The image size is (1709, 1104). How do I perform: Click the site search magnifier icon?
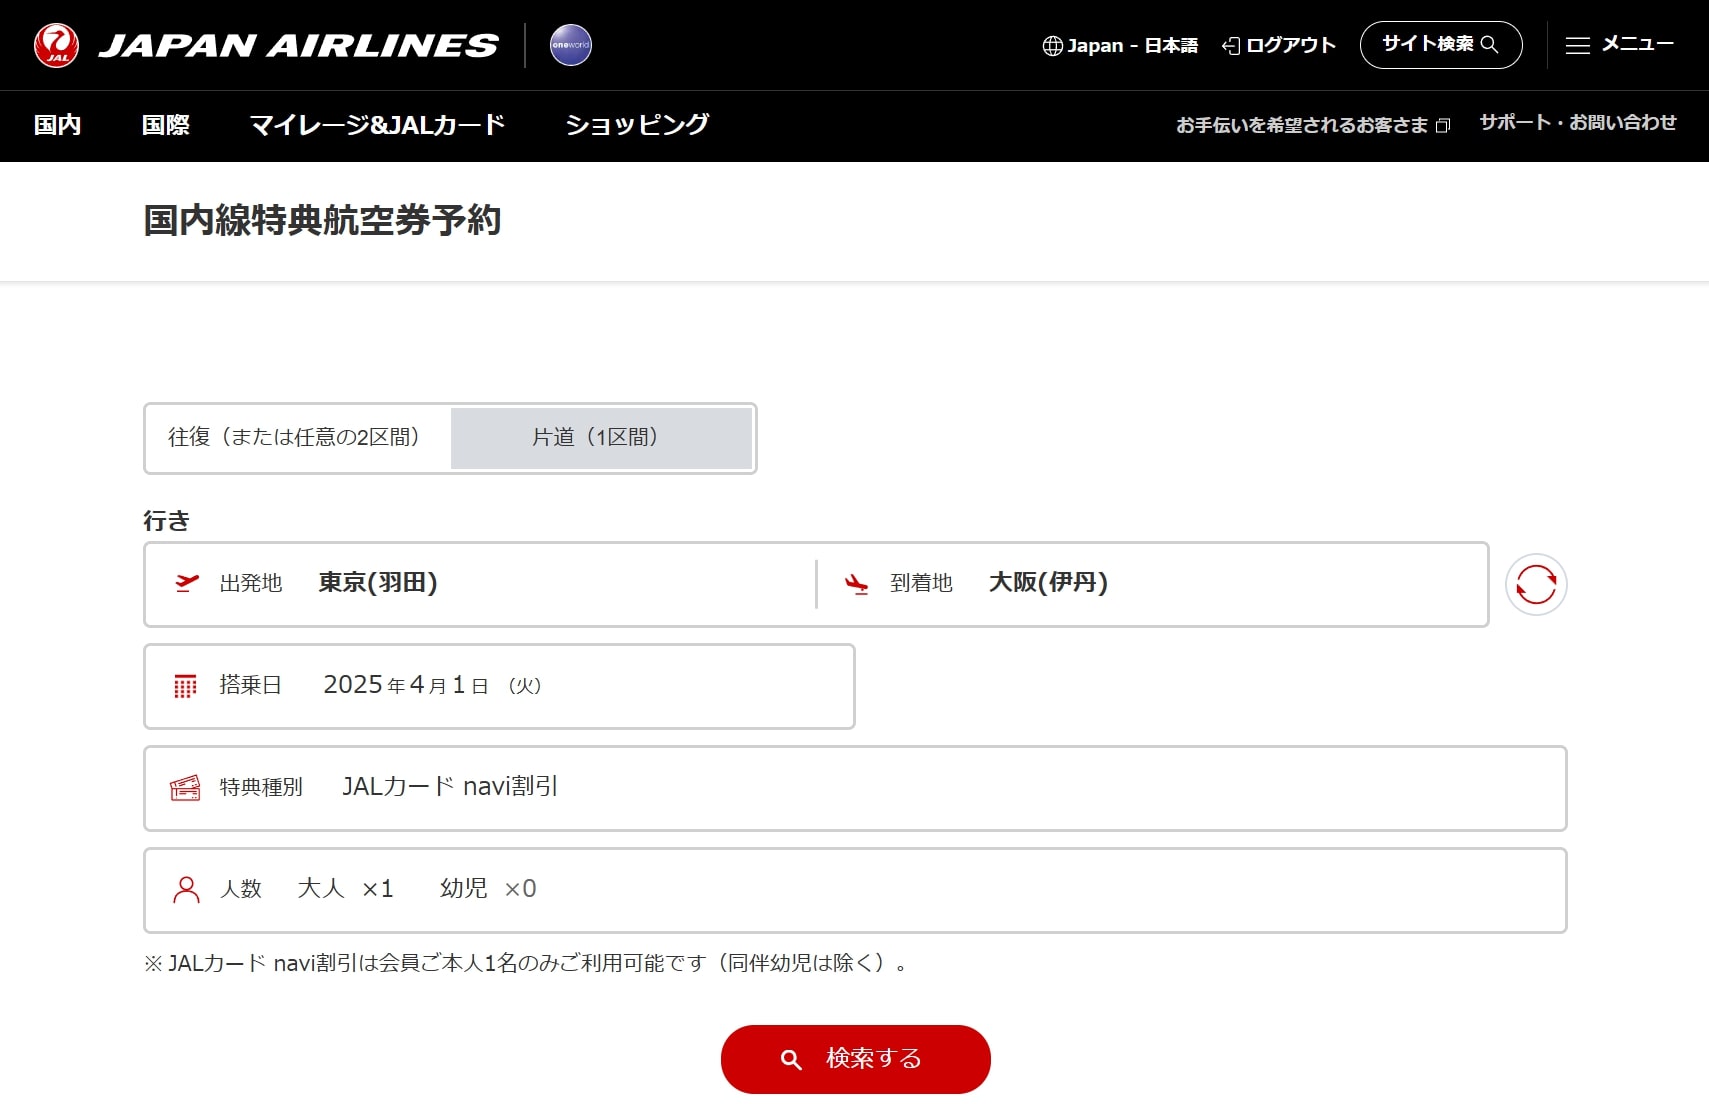point(1489,44)
